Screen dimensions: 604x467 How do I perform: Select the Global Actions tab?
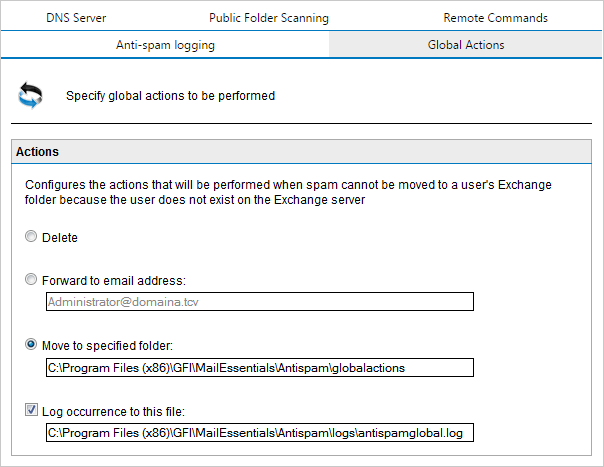click(x=466, y=45)
